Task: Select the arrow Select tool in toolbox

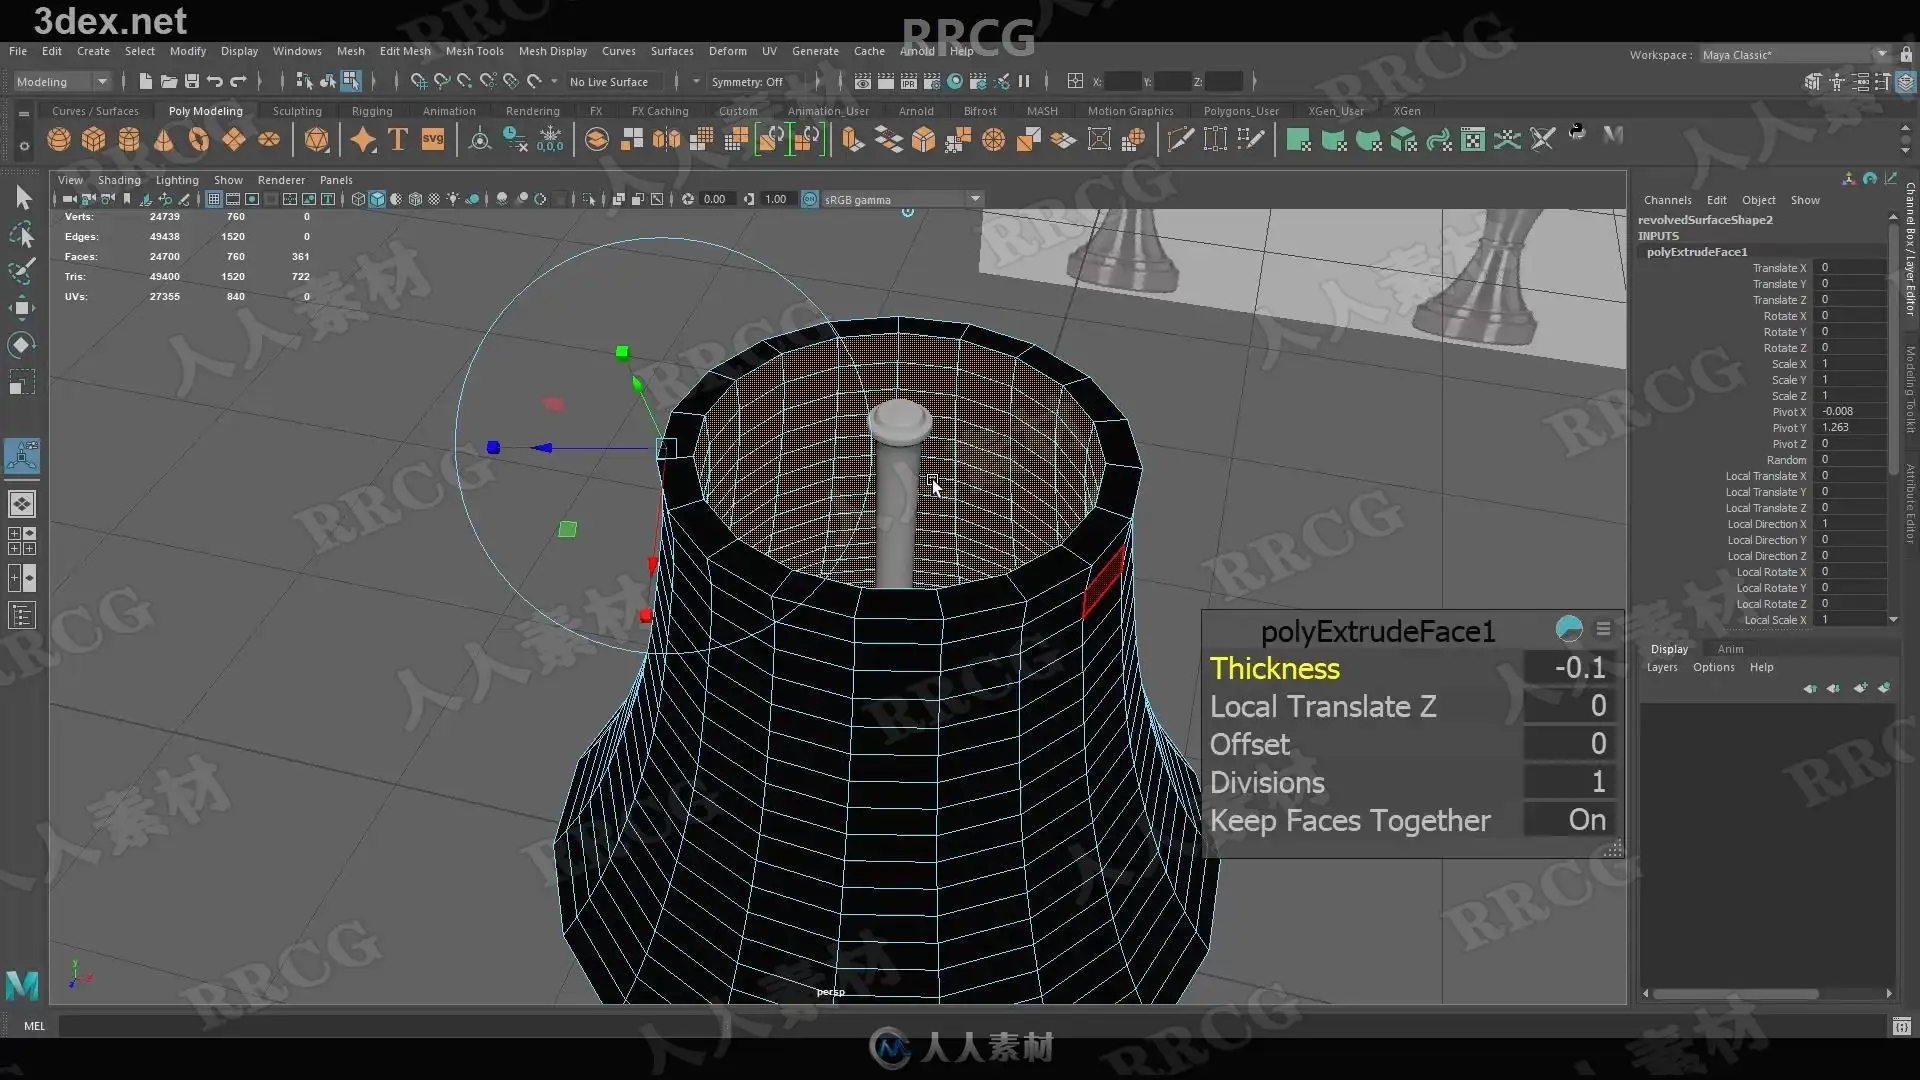Action: [x=23, y=197]
